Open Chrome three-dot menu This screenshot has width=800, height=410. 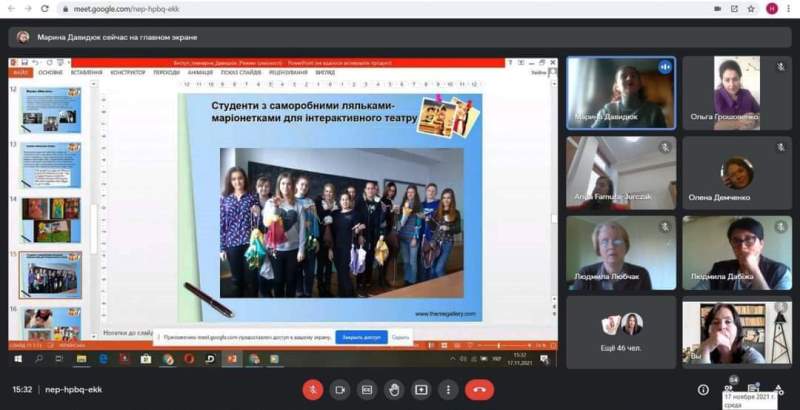[x=788, y=9]
